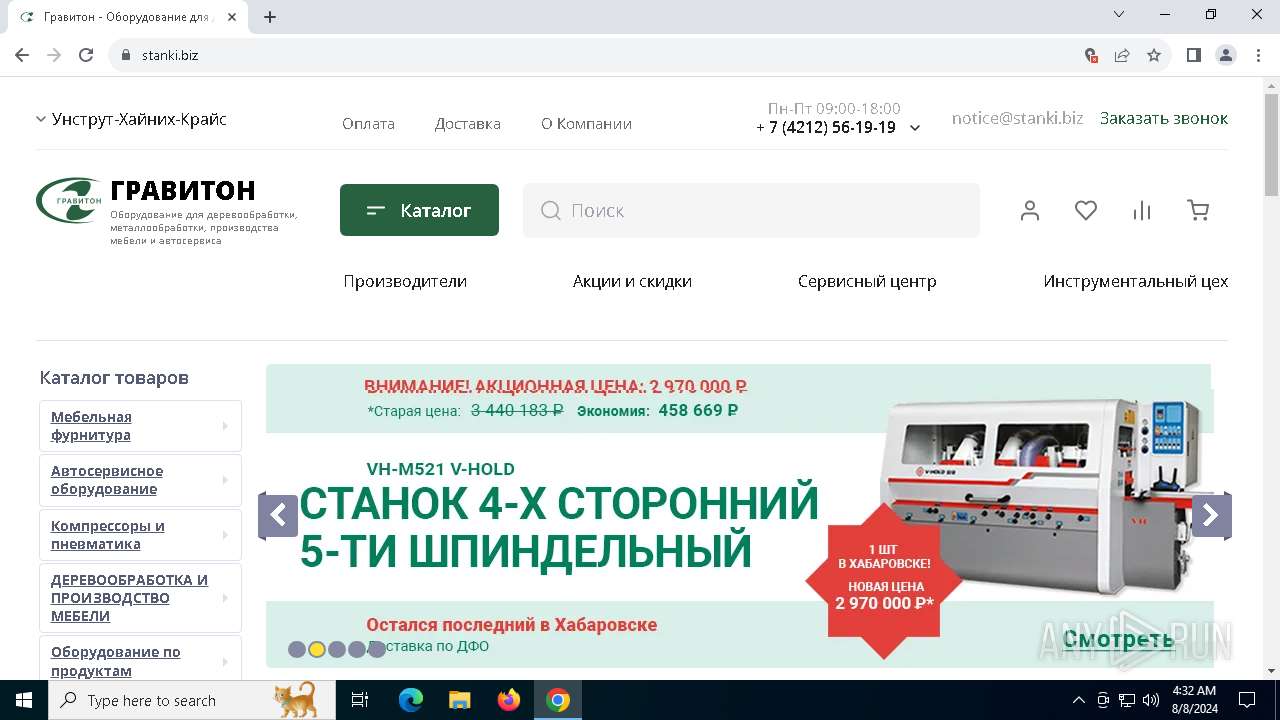Expand Оборудование по продуктам arrow
Screen dimensions: 1280x720
225,661
